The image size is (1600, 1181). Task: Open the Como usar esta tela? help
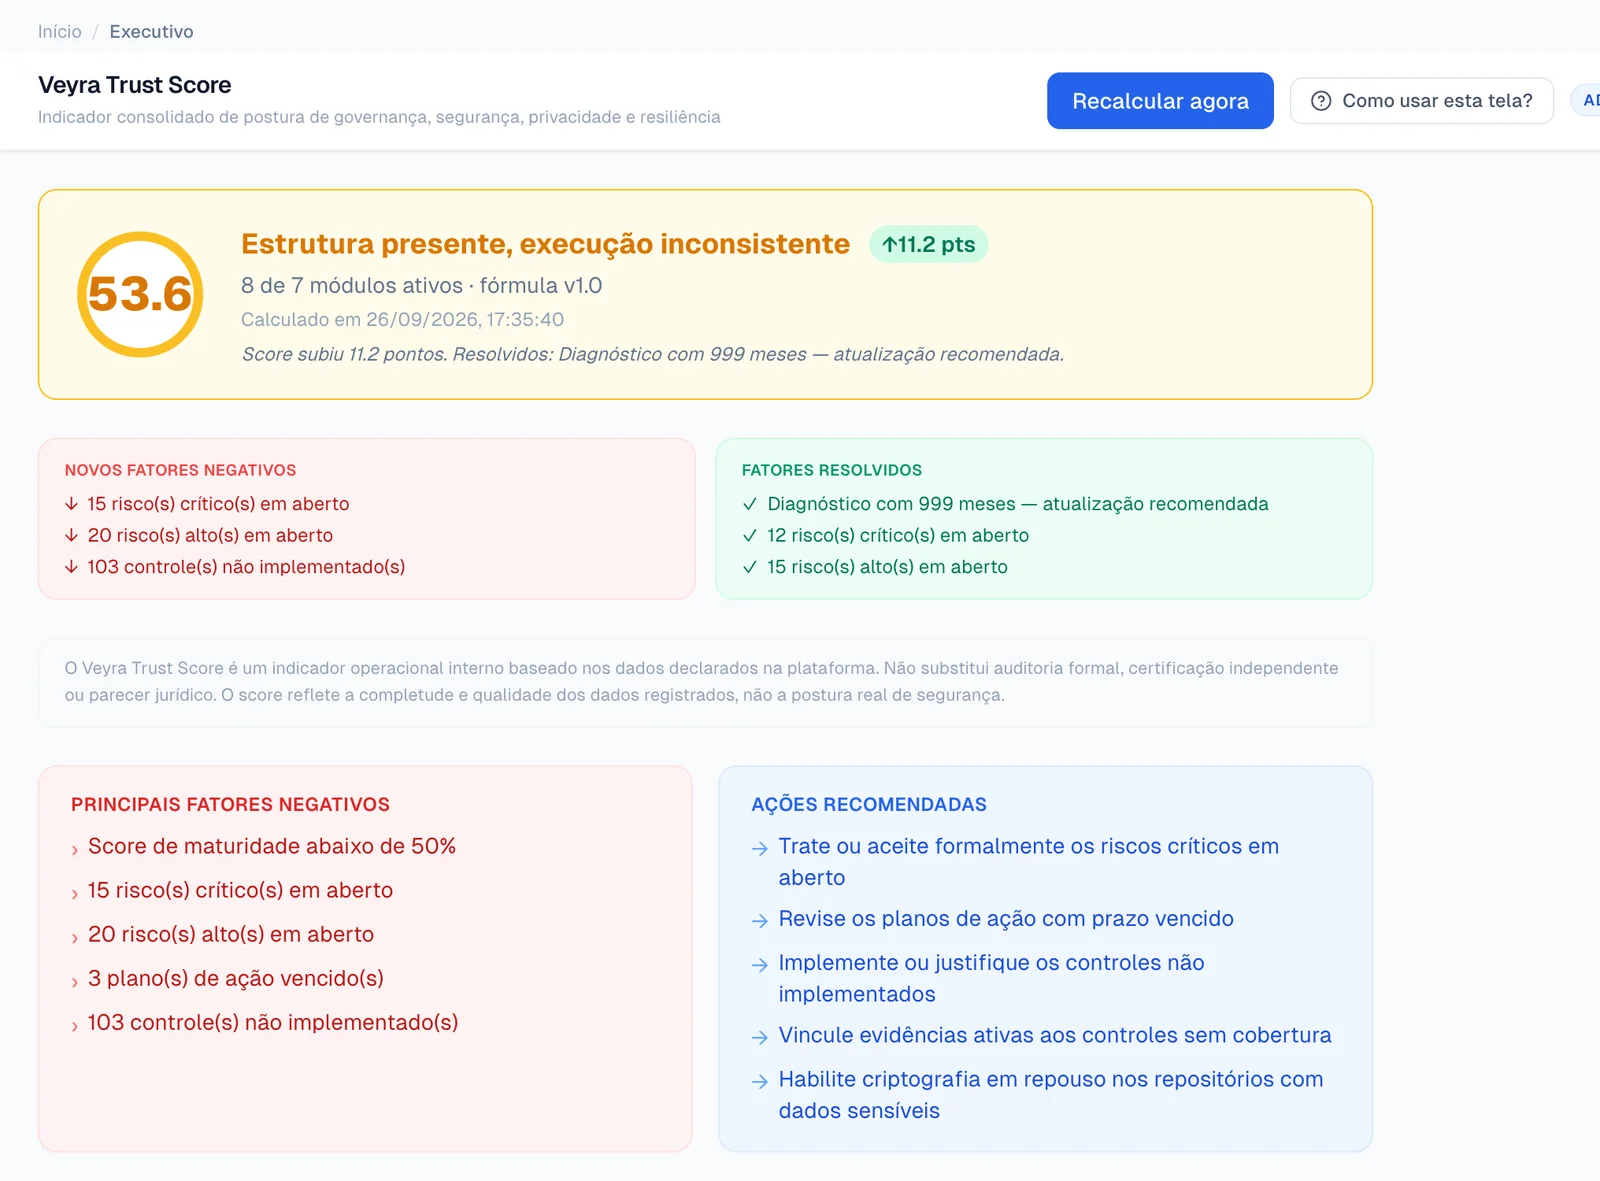coord(1421,101)
